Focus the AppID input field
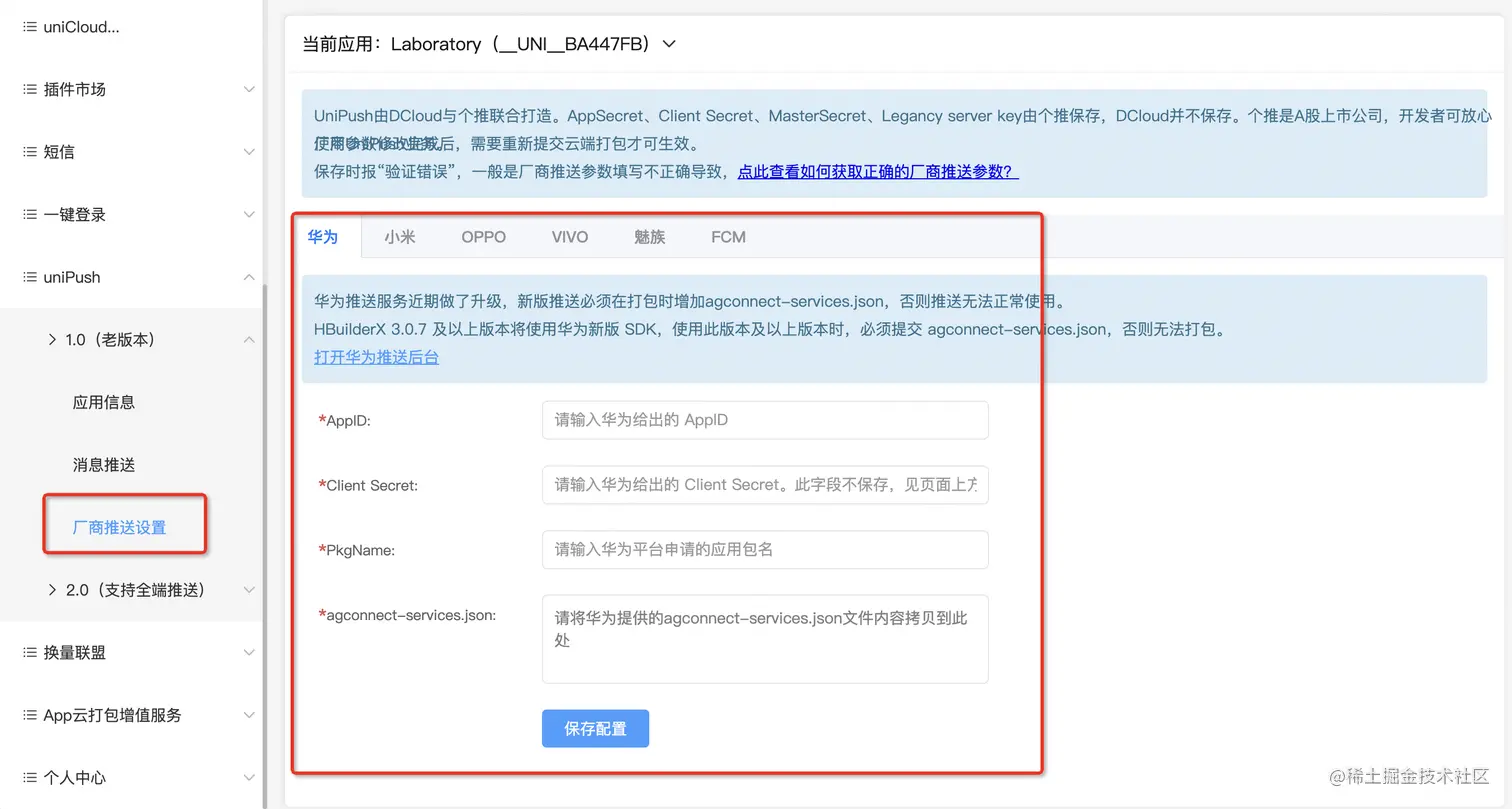The image size is (1512, 809). point(765,420)
